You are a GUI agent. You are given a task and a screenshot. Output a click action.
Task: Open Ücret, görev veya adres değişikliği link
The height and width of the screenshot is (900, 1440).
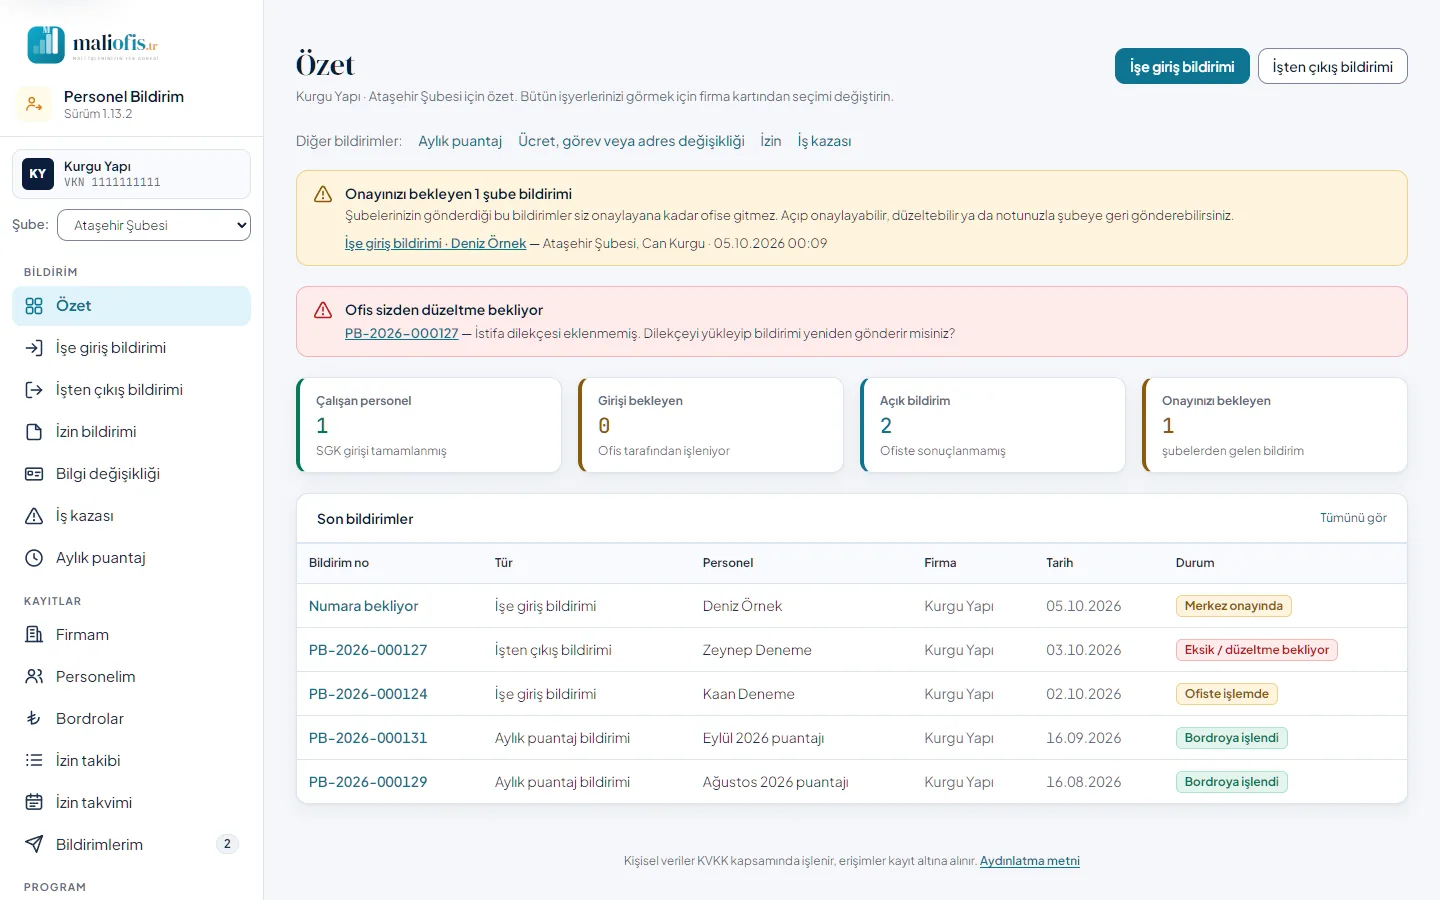[631, 141]
